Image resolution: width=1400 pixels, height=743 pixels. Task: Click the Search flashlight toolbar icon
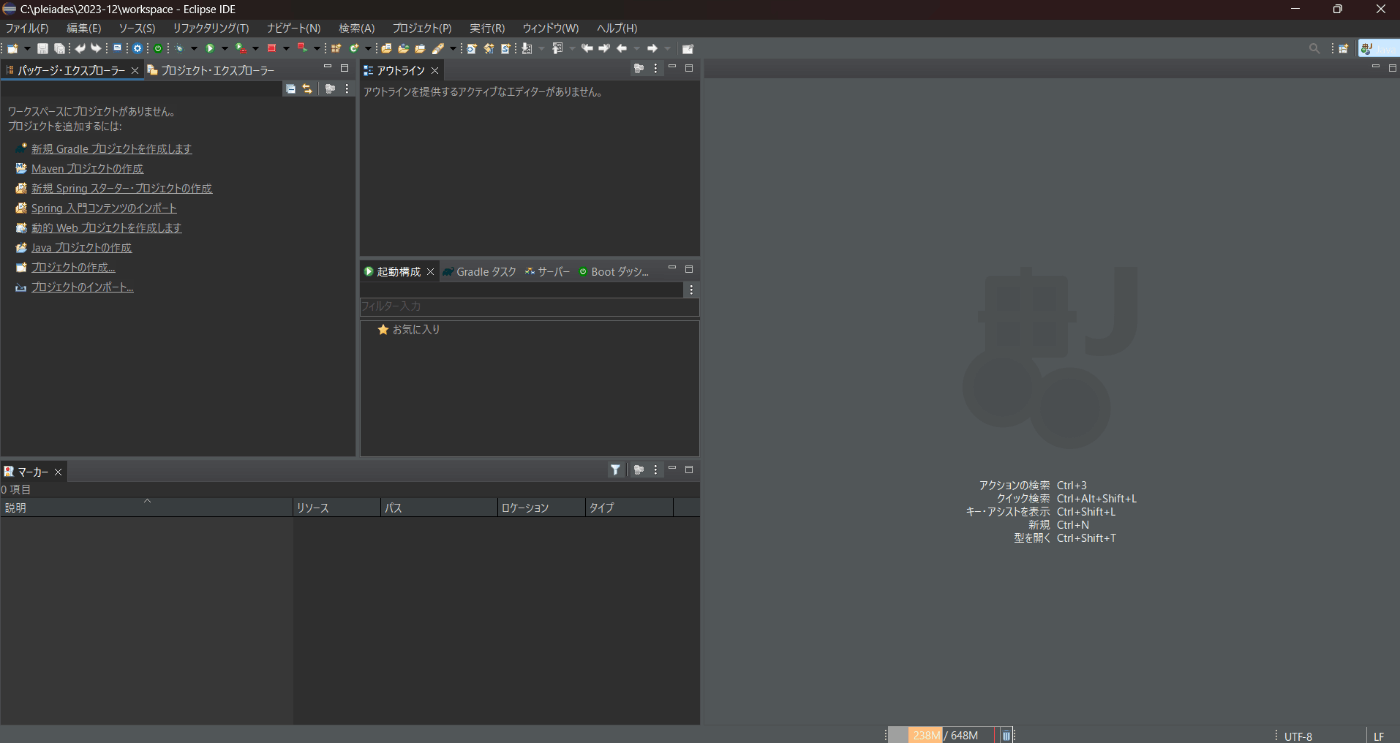pyautogui.click(x=437, y=48)
